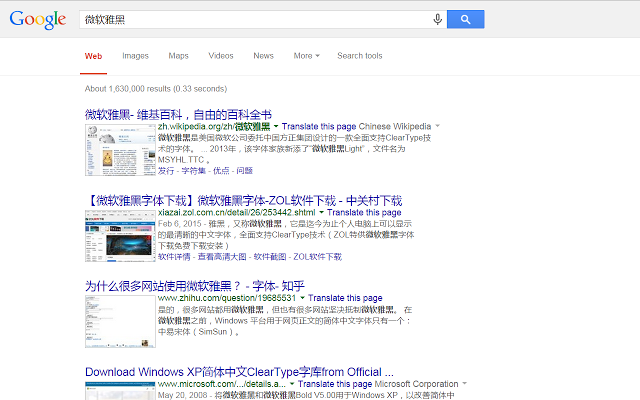Expand the arrow after Microsoft Corporation

point(464,384)
